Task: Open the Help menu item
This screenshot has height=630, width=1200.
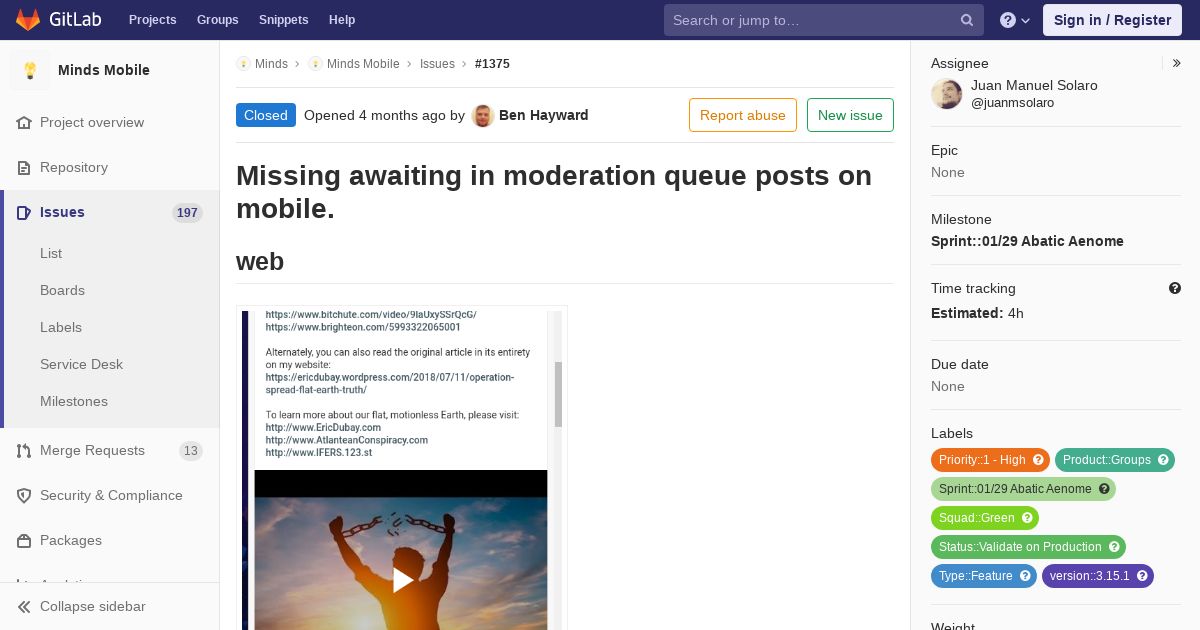Action: pyautogui.click(x=342, y=20)
